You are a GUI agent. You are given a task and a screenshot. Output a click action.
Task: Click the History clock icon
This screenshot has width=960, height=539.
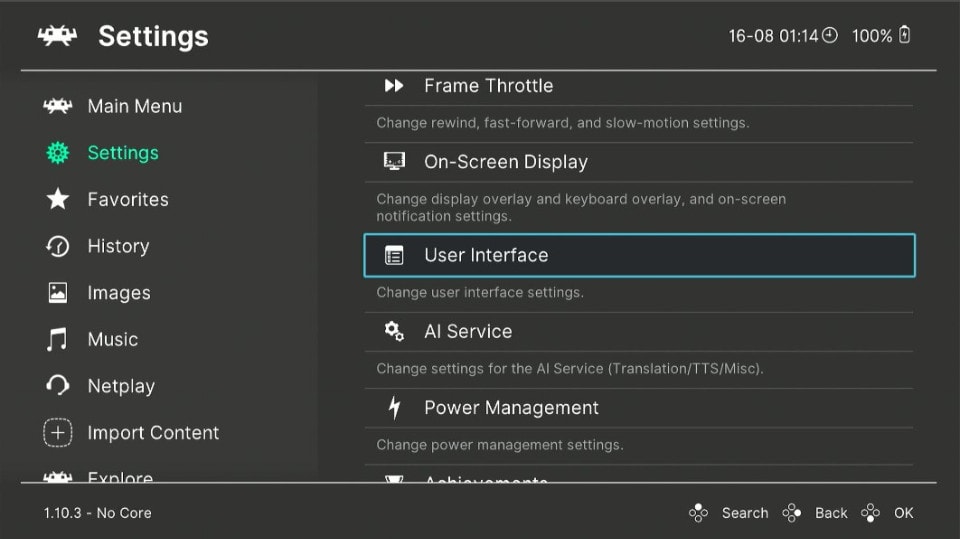58,246
